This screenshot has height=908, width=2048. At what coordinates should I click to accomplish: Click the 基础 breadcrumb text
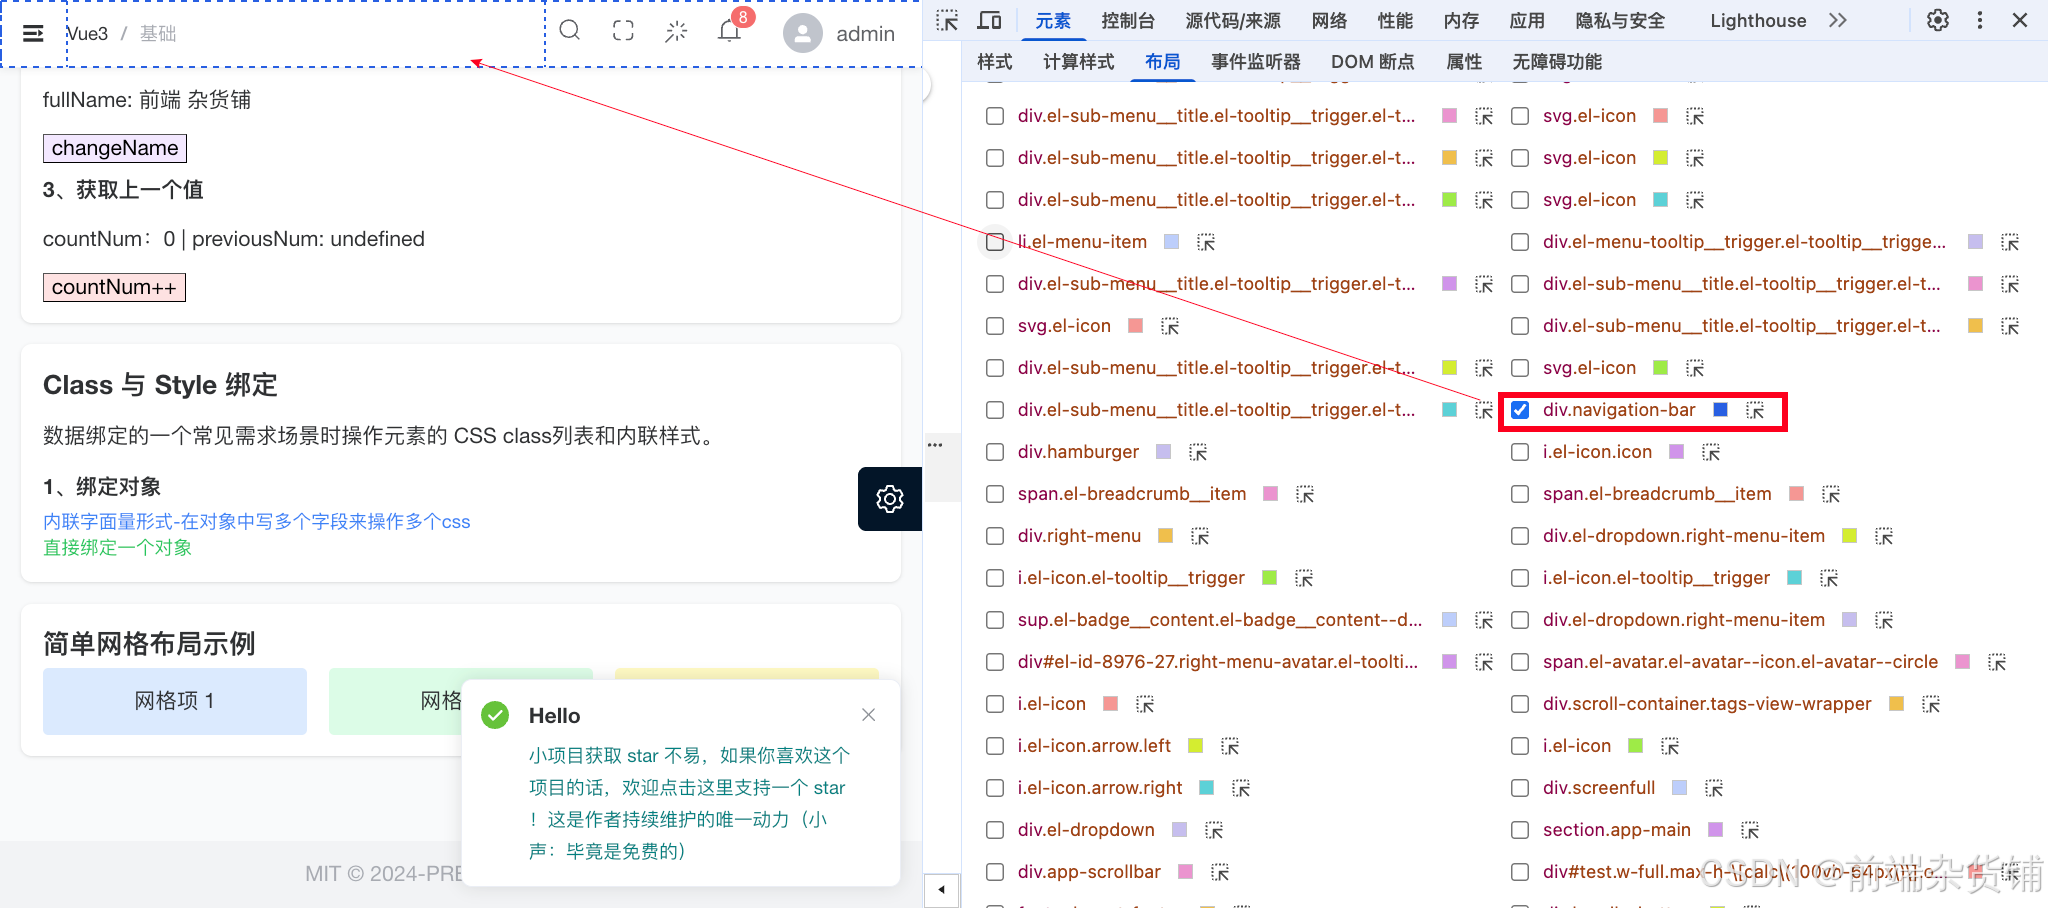point(158,33)
